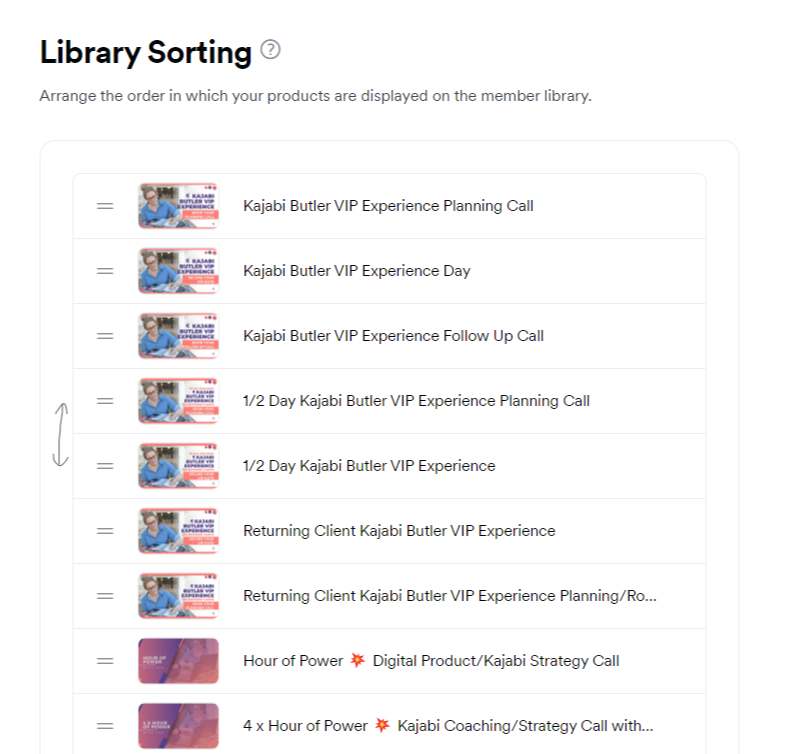Click 1/2 Day Kajabi Butler VIP Experience Planning Call title
This screenshot has width=791, height=754.
click(x=416, y=401)
